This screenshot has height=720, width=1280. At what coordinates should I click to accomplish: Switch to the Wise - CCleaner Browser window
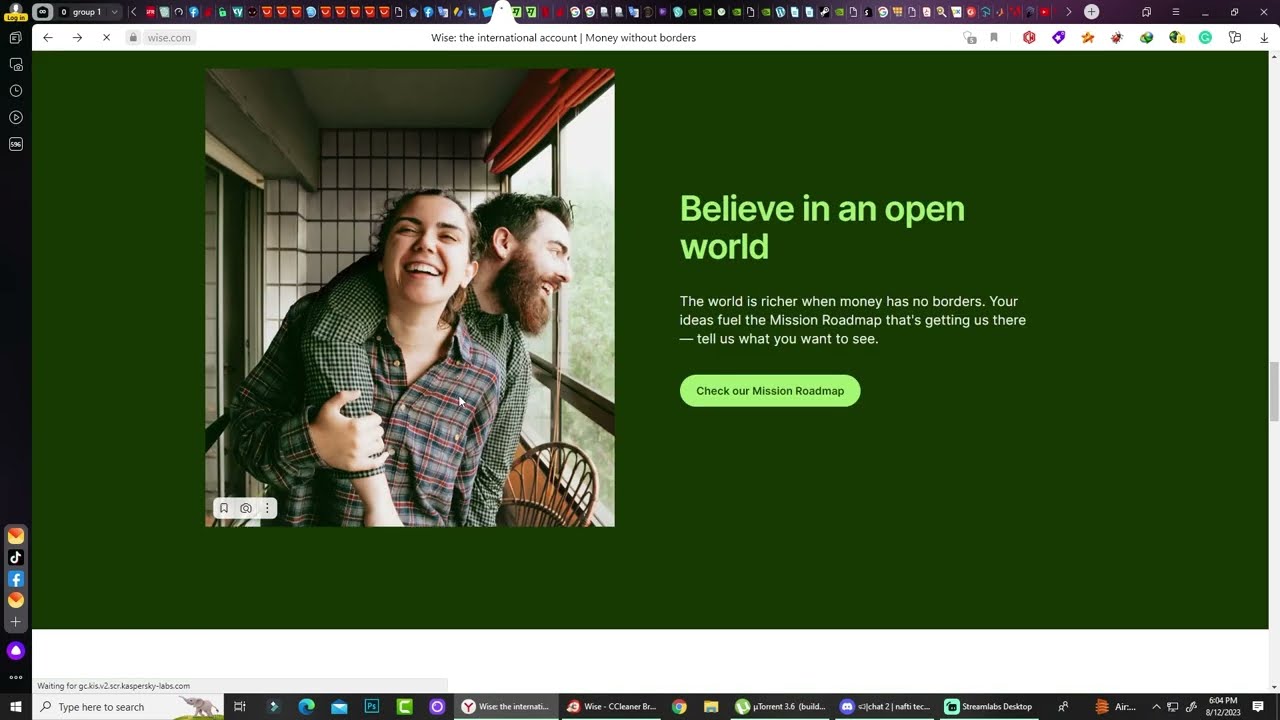tap(611, 707)
